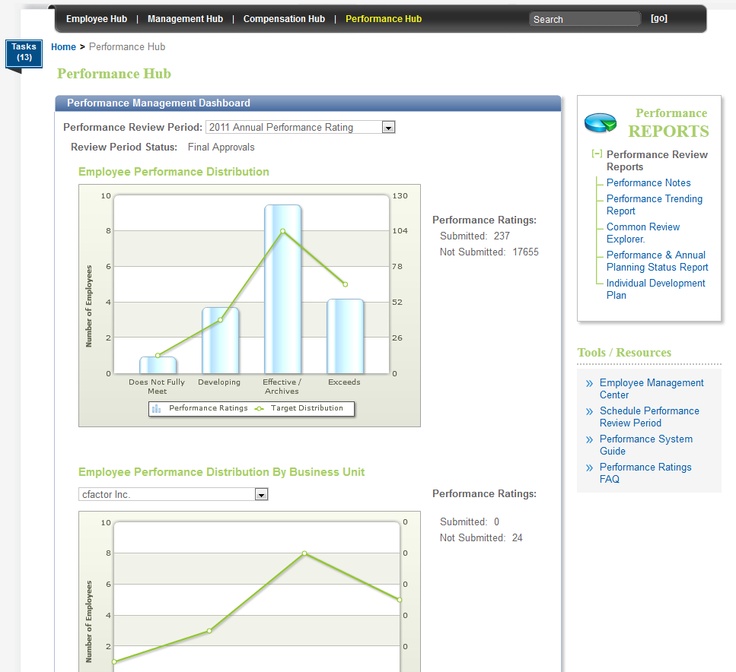Open the Common Review Explorer link
This screenshot has width=736, height=672.
click(643, 233)
